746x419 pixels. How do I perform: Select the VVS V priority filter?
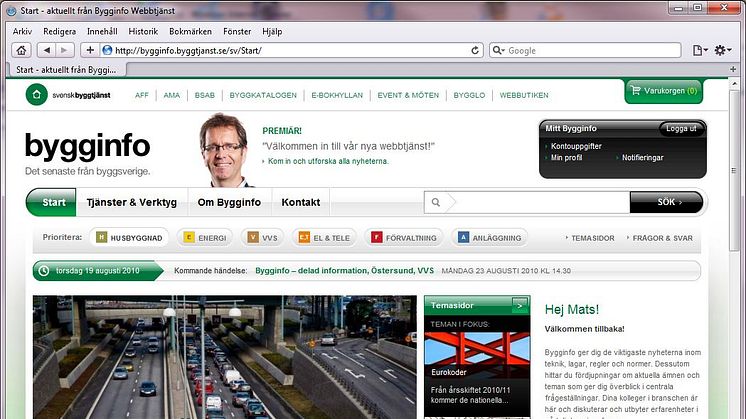[262, 237]
